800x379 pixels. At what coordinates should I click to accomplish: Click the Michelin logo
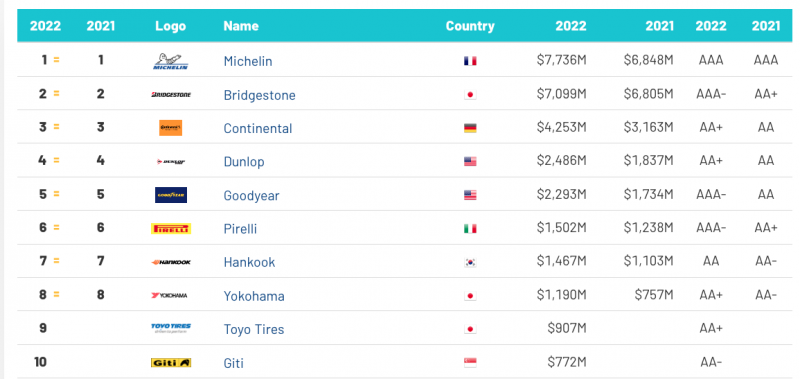[171, 61]
